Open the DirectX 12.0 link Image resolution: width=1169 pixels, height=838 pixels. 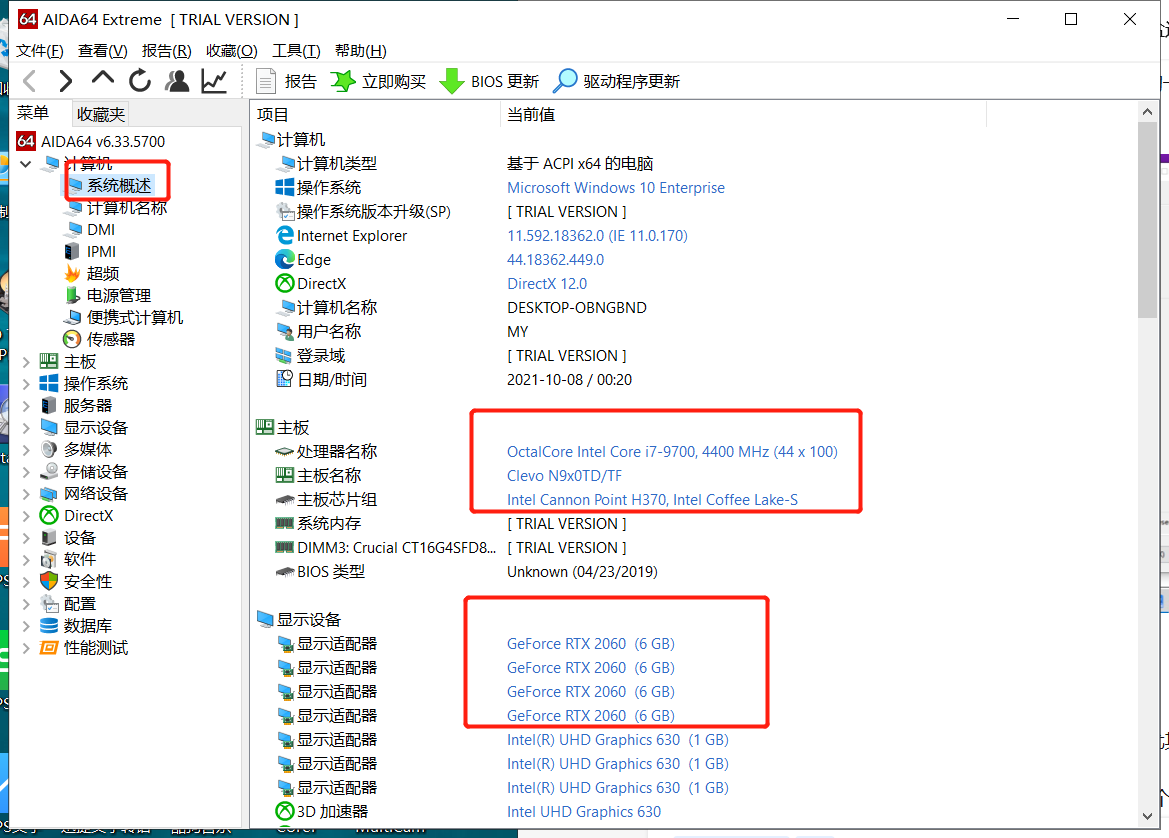(546, 284)
